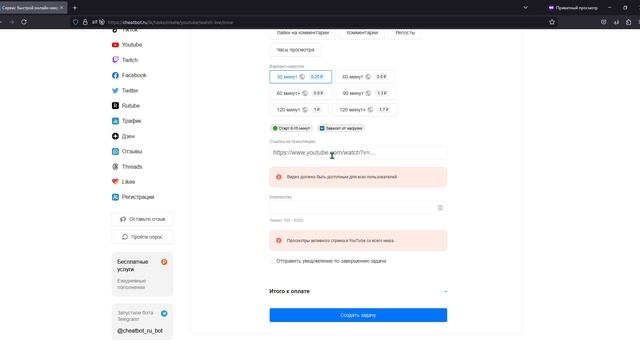Open the extensions icon in browser toolbar
Viewport: 640px width, 360px height.
click(x=629, y=22)
